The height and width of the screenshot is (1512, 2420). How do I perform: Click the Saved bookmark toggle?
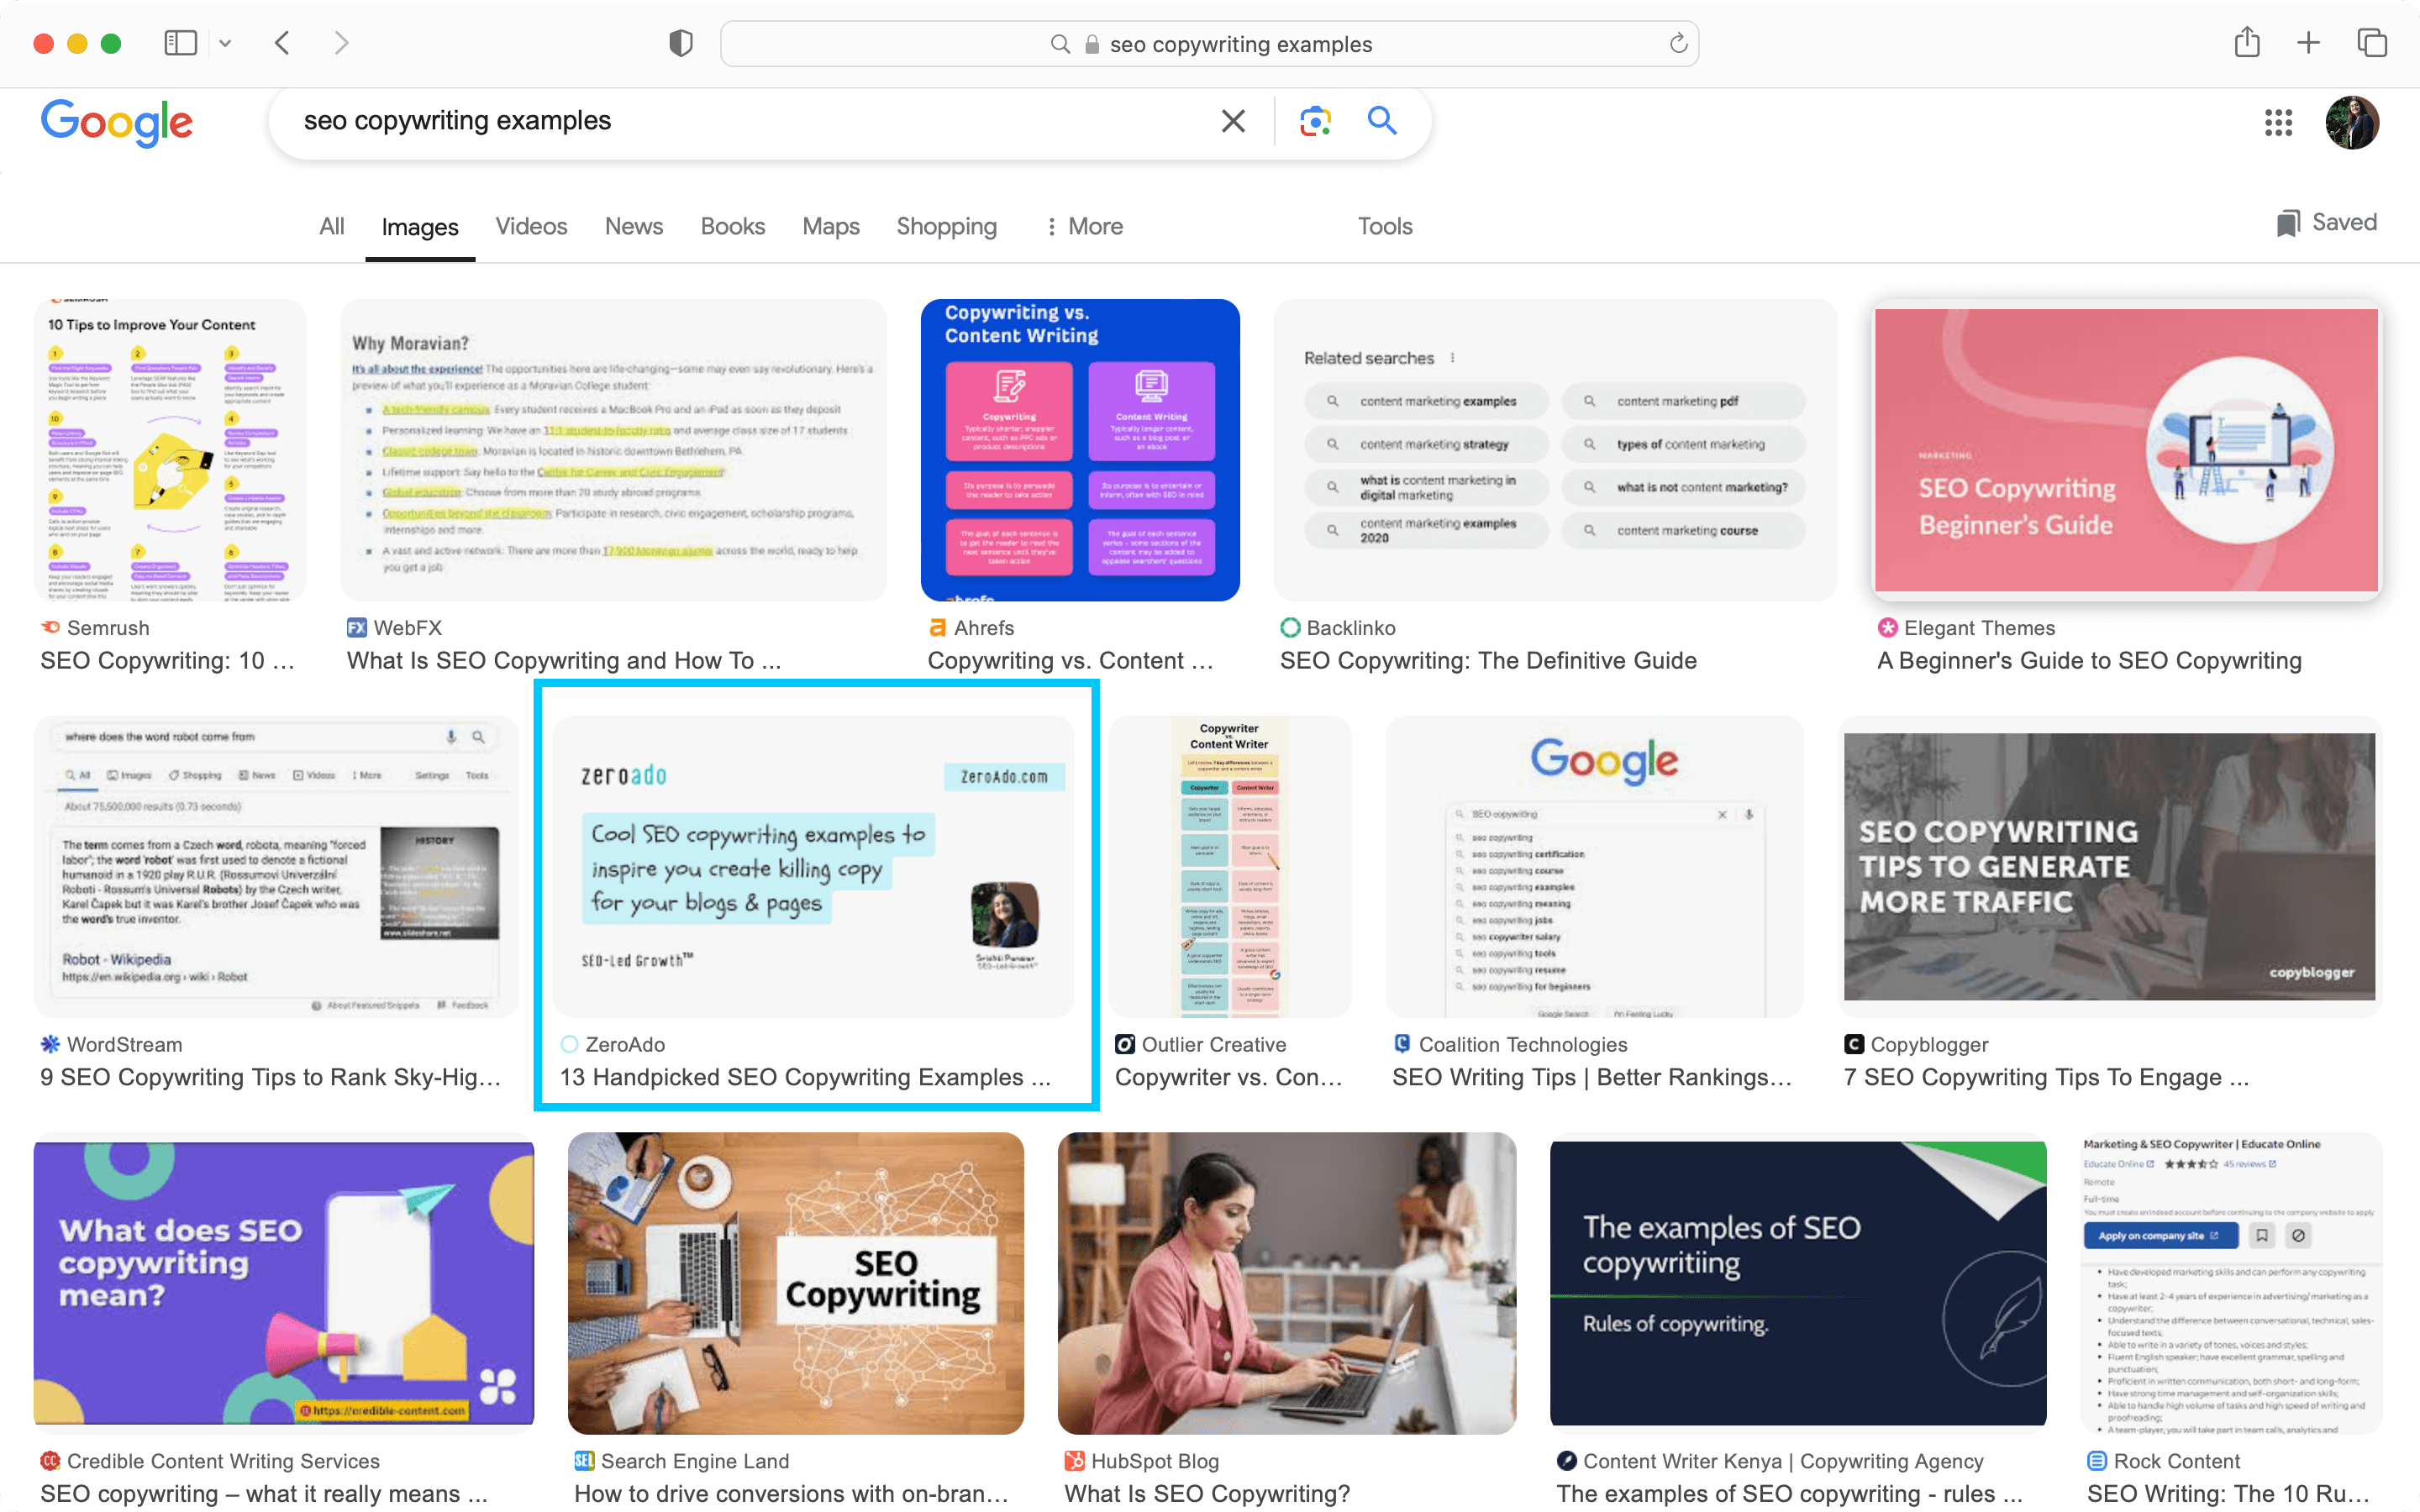coord(2324,223)
